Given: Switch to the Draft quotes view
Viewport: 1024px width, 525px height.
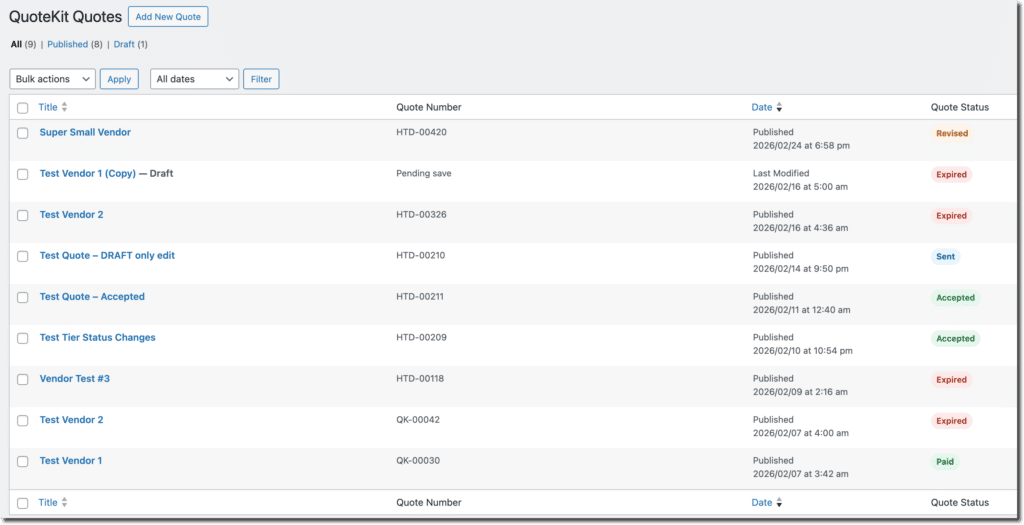Looking at the screenshot, I should coord(124,44).
